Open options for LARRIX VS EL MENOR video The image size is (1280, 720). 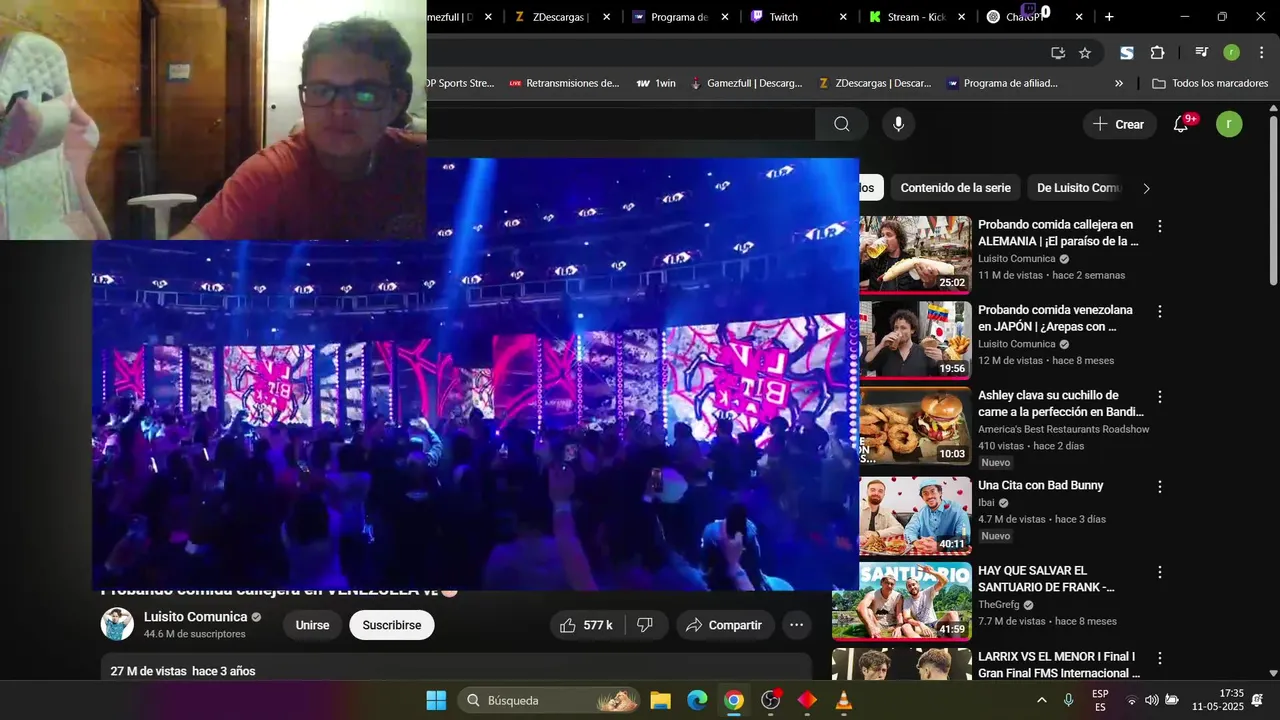click(x=1160, y=658)
